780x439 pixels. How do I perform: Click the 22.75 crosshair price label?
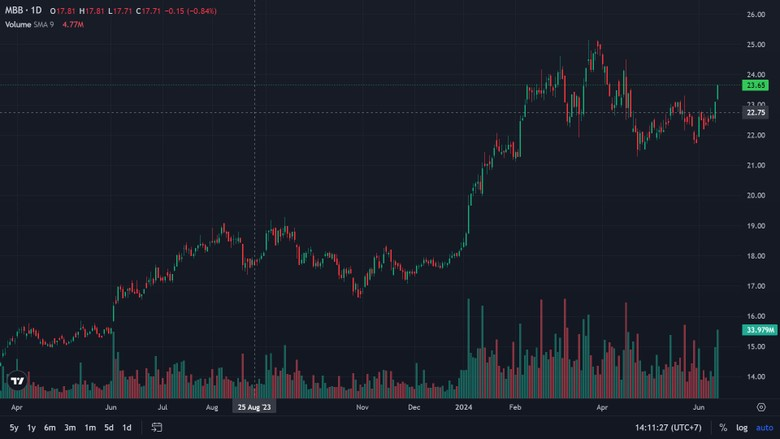point(756,113)
